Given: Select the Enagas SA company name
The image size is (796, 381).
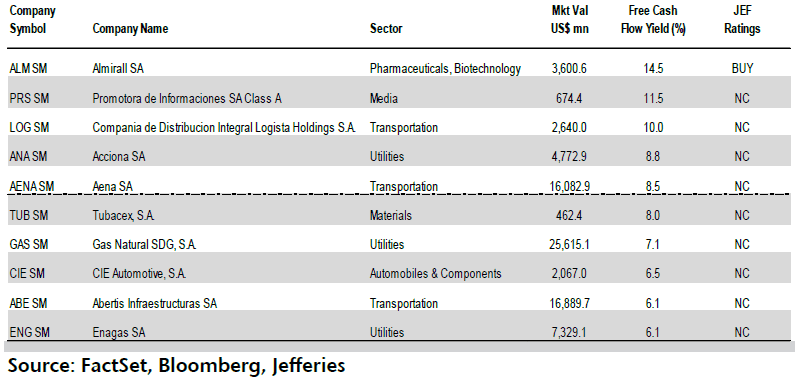Looking at the screenshot, I should [120, 333].
